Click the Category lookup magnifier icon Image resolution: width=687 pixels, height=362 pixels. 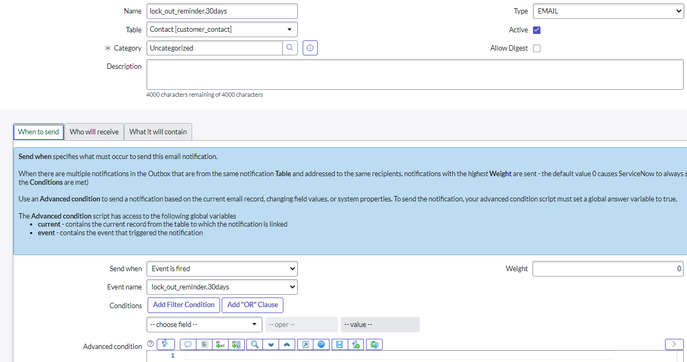290,48
